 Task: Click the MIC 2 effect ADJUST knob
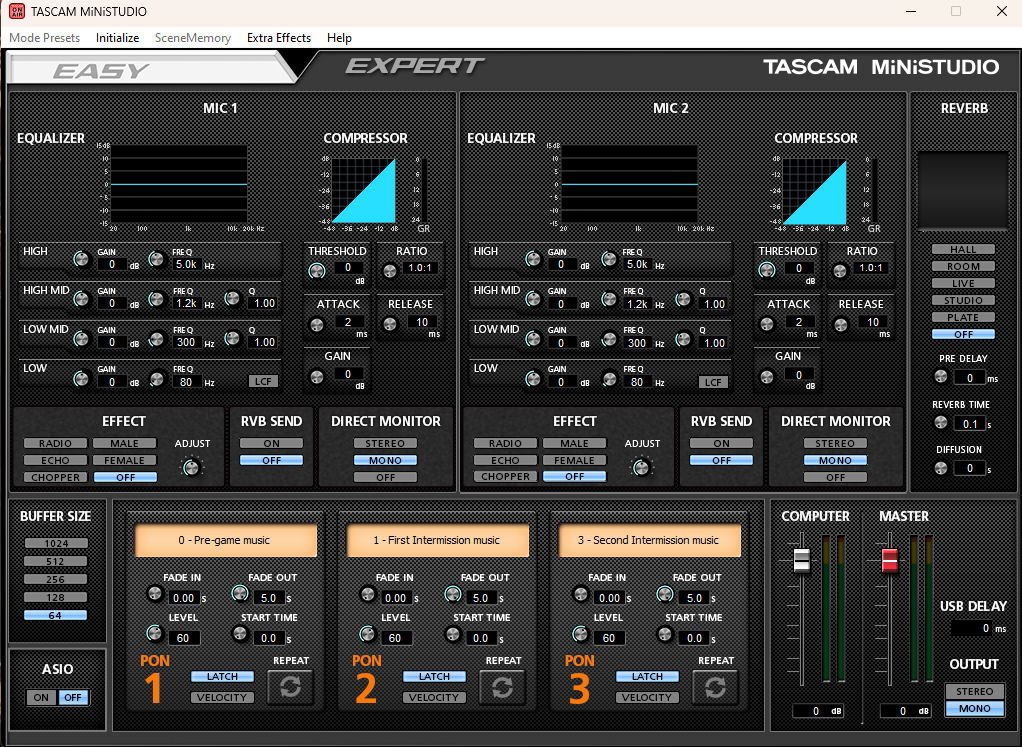(x=641, y=467)
